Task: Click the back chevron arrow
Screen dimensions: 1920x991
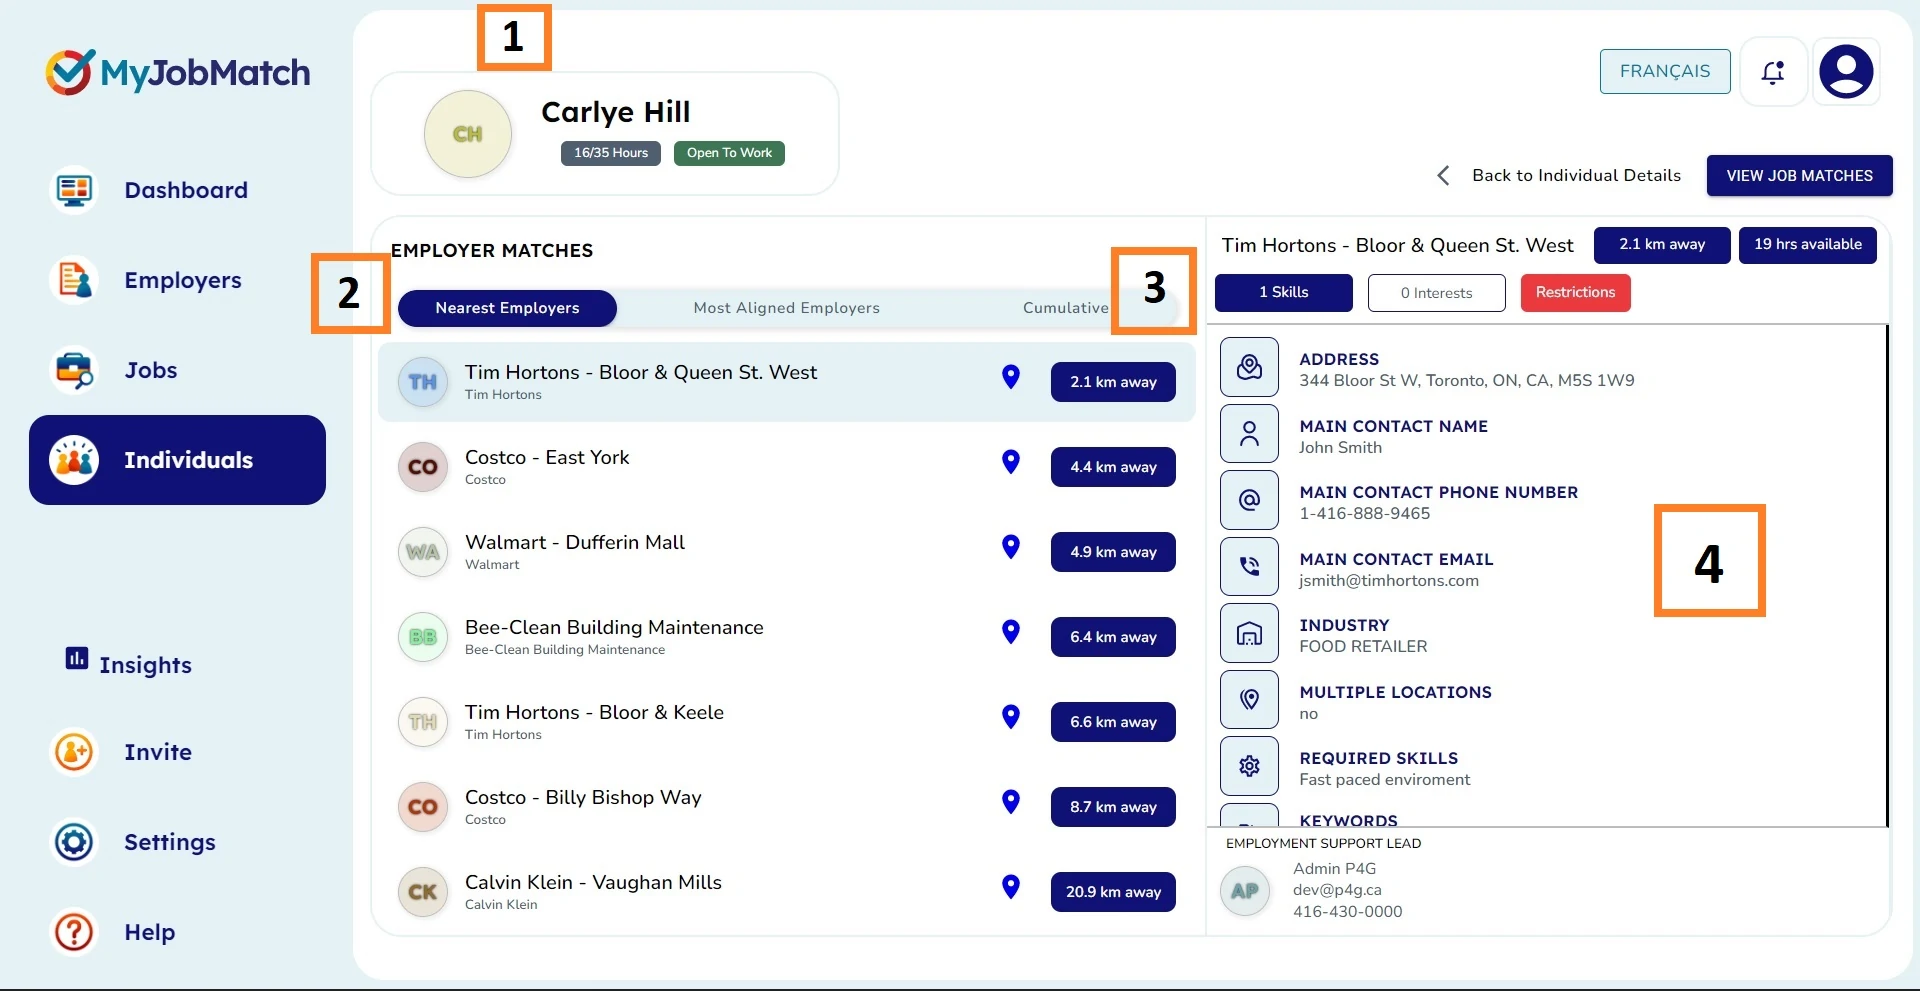Action: (1443, 176)
